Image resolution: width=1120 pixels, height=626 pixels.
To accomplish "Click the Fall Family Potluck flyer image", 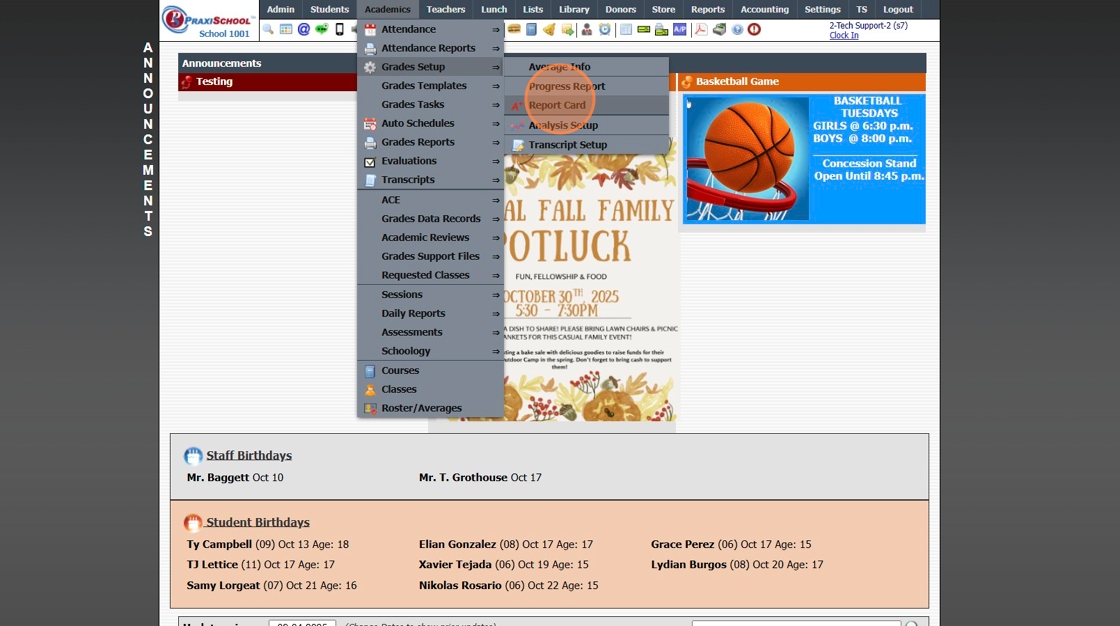I will [x=590, y=287].
